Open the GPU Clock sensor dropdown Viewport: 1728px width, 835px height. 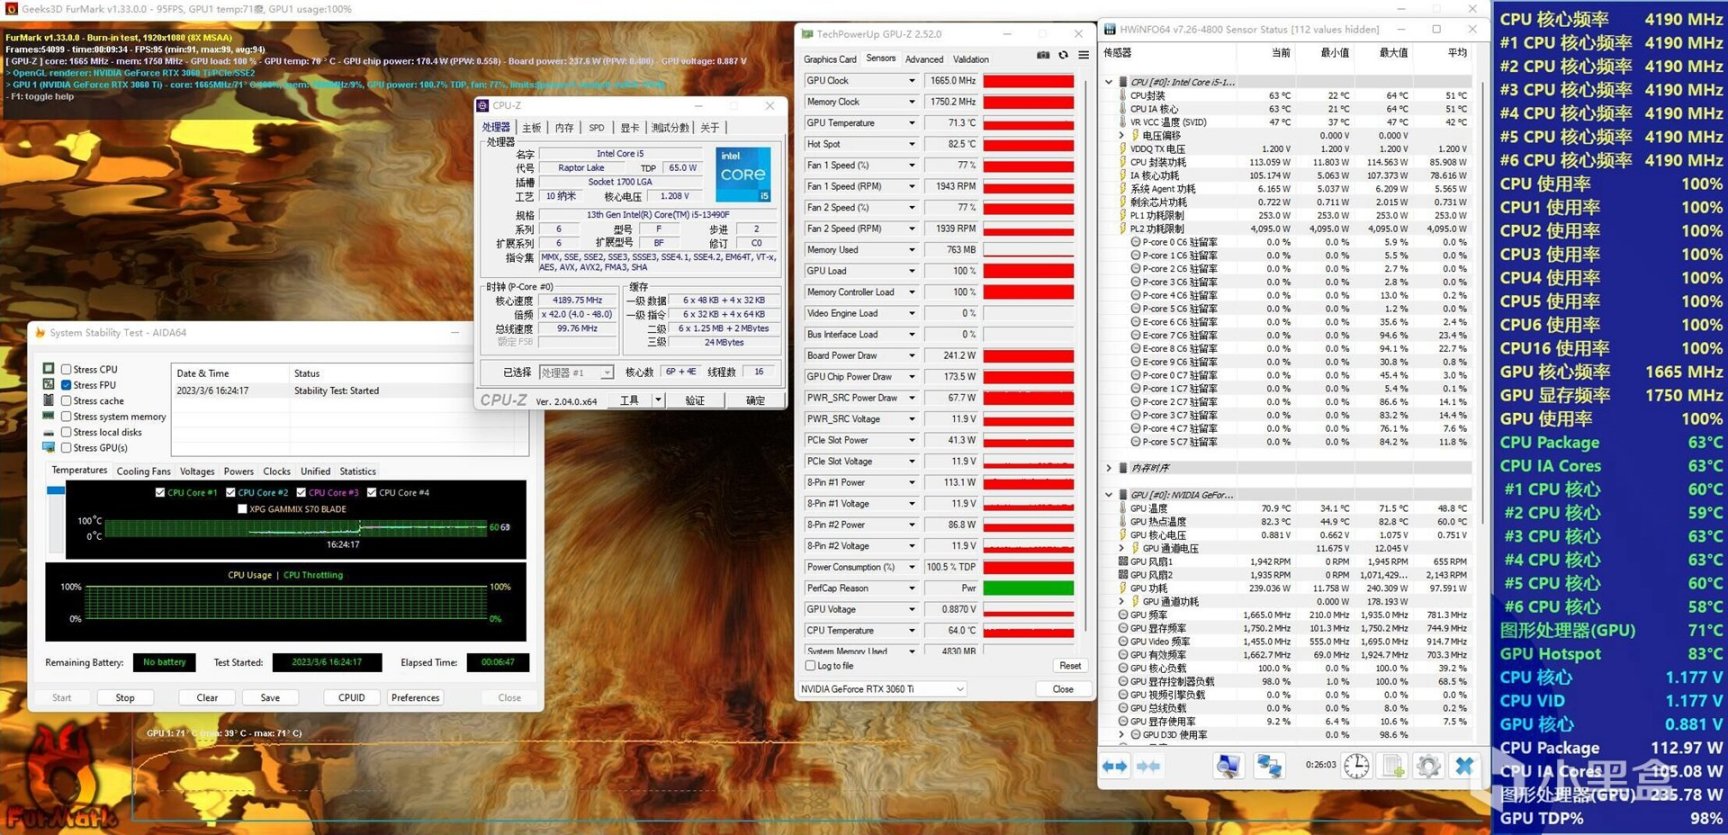(x=911, y=81)
